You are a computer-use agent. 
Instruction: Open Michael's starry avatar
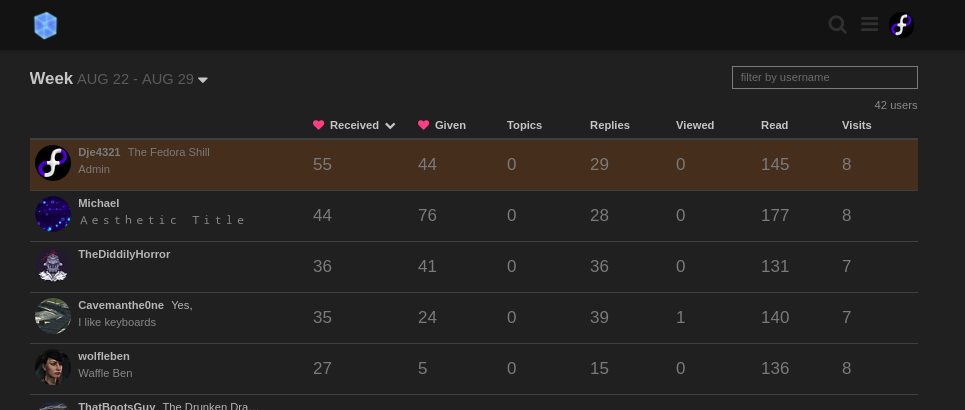coord(53,214)
